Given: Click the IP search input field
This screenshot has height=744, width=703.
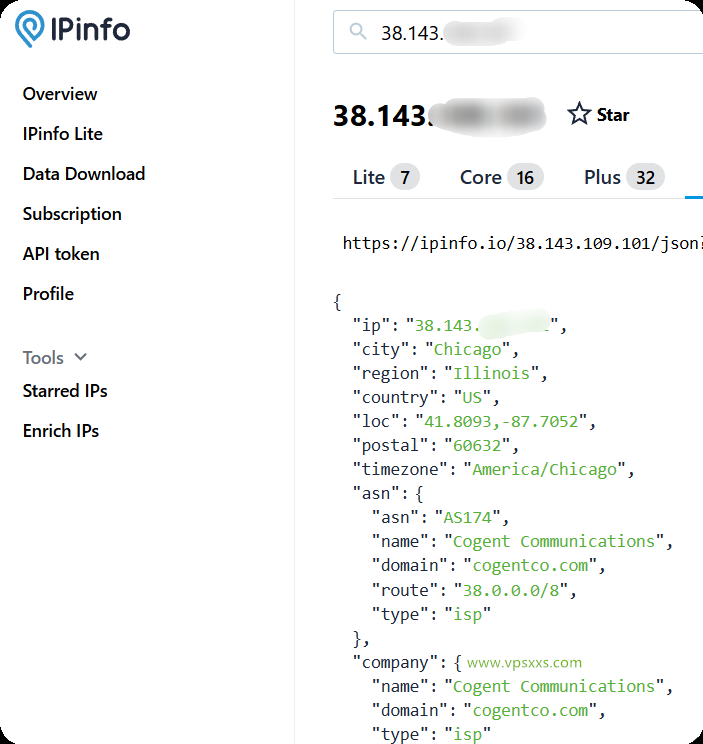Looking at the screenshot, I should tap(518, 32).
